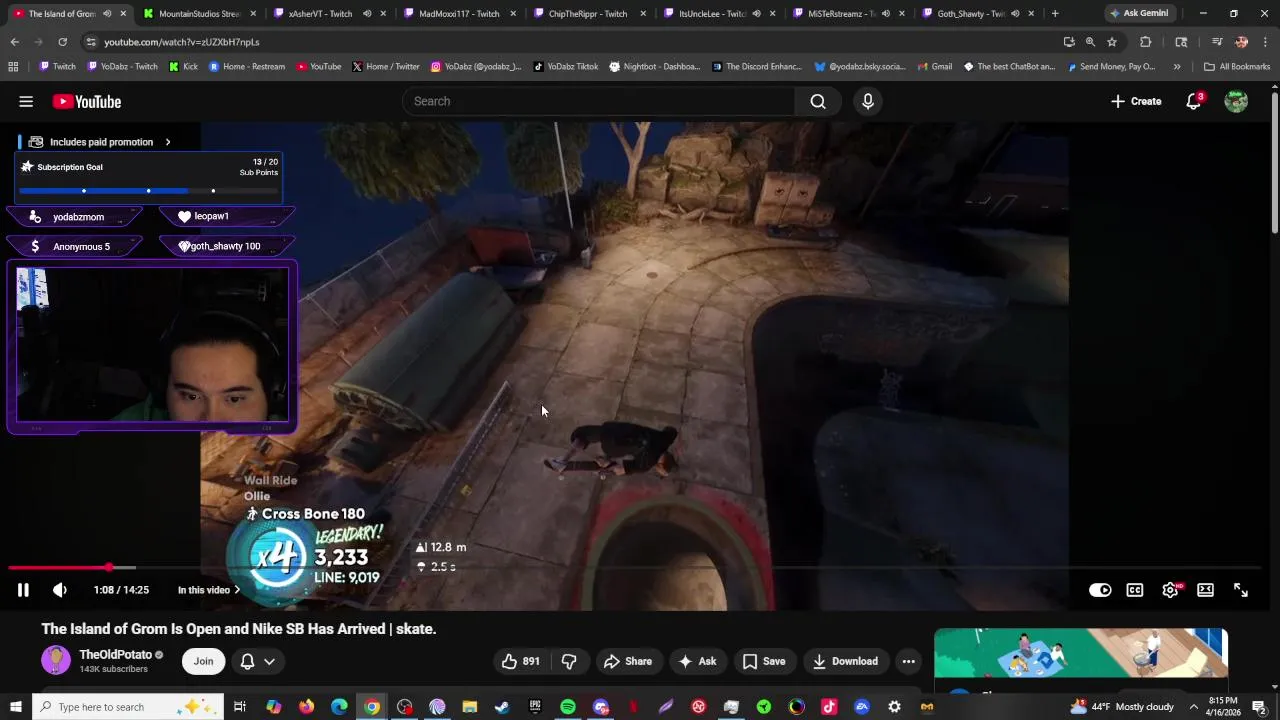1280x720 pixels.
Task: Mute the Goth_Shawty tab audio
Action: point(1015,14)
